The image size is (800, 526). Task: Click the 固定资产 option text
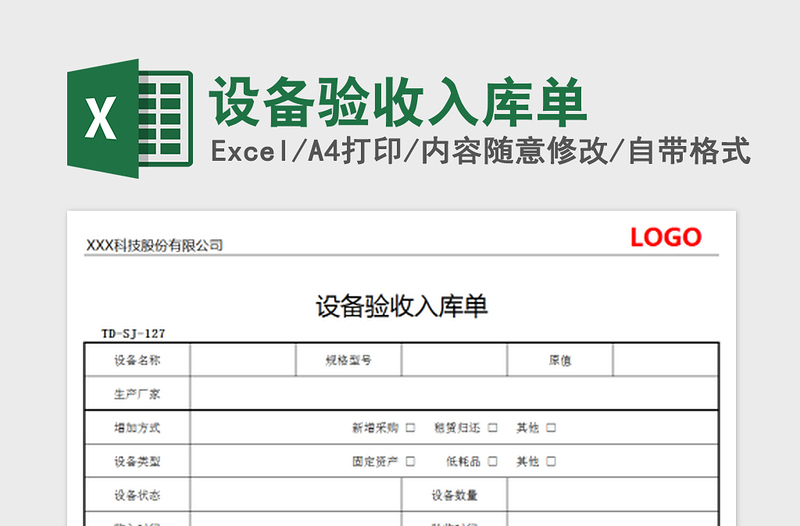[375, 461]
